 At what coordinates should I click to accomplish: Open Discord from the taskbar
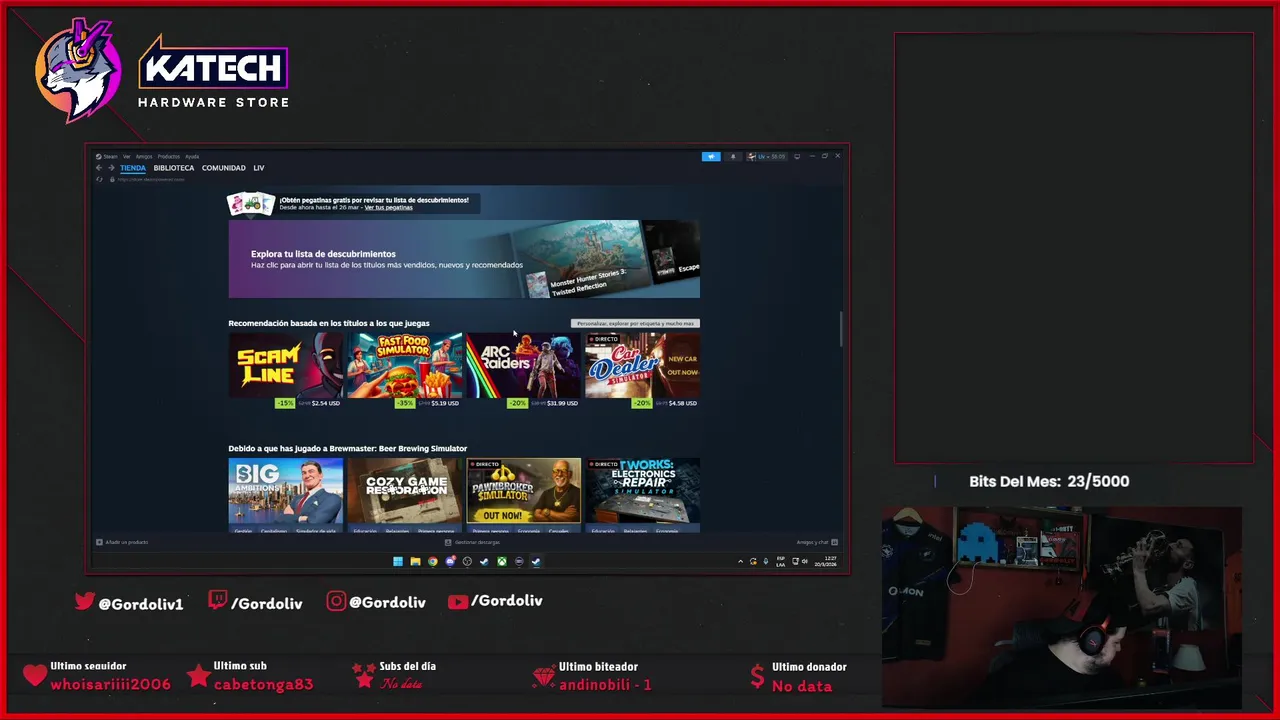click(x=450, y=561)
